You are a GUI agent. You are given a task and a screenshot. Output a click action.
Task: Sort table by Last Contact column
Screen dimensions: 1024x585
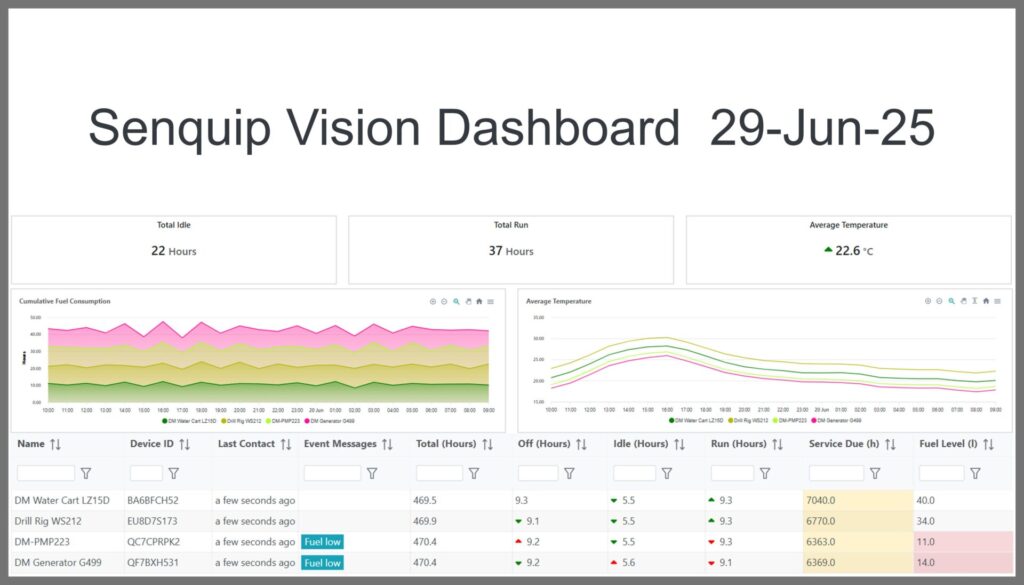tap(286, 445)
